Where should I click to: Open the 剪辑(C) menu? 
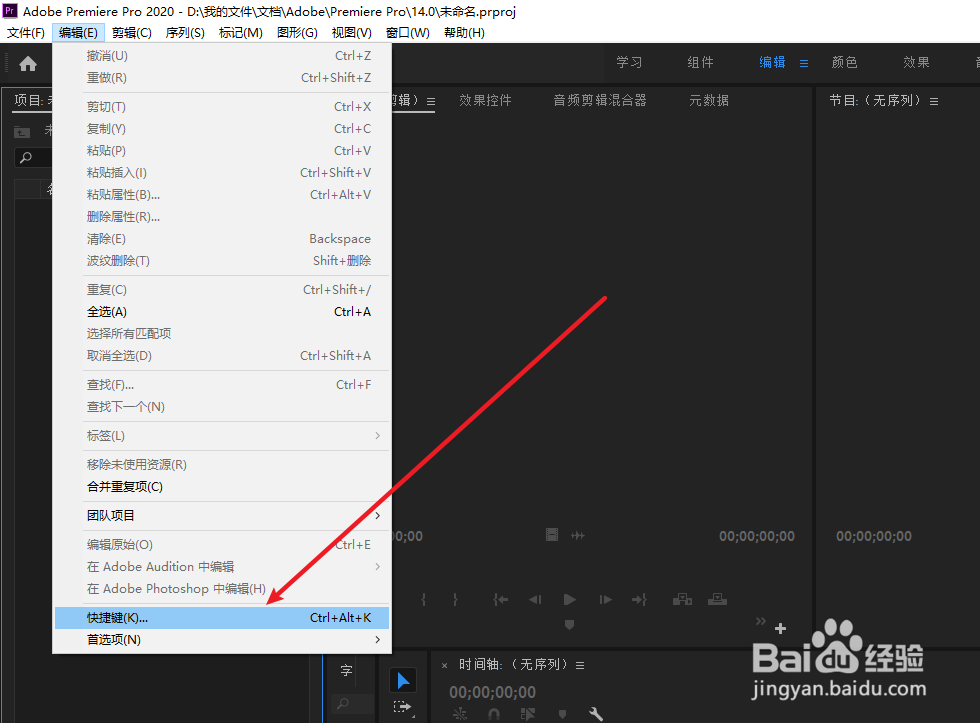coord(132,32)
